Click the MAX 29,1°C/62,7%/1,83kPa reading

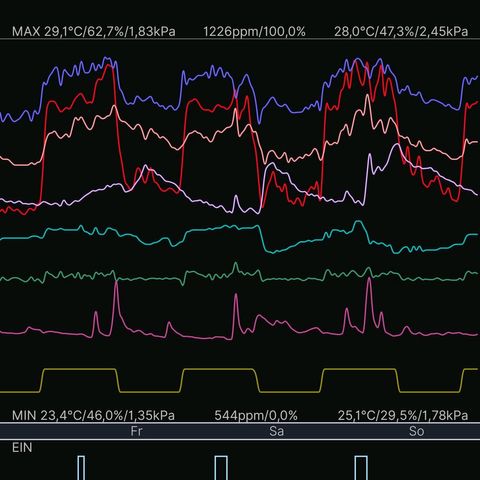click(94, 32)
